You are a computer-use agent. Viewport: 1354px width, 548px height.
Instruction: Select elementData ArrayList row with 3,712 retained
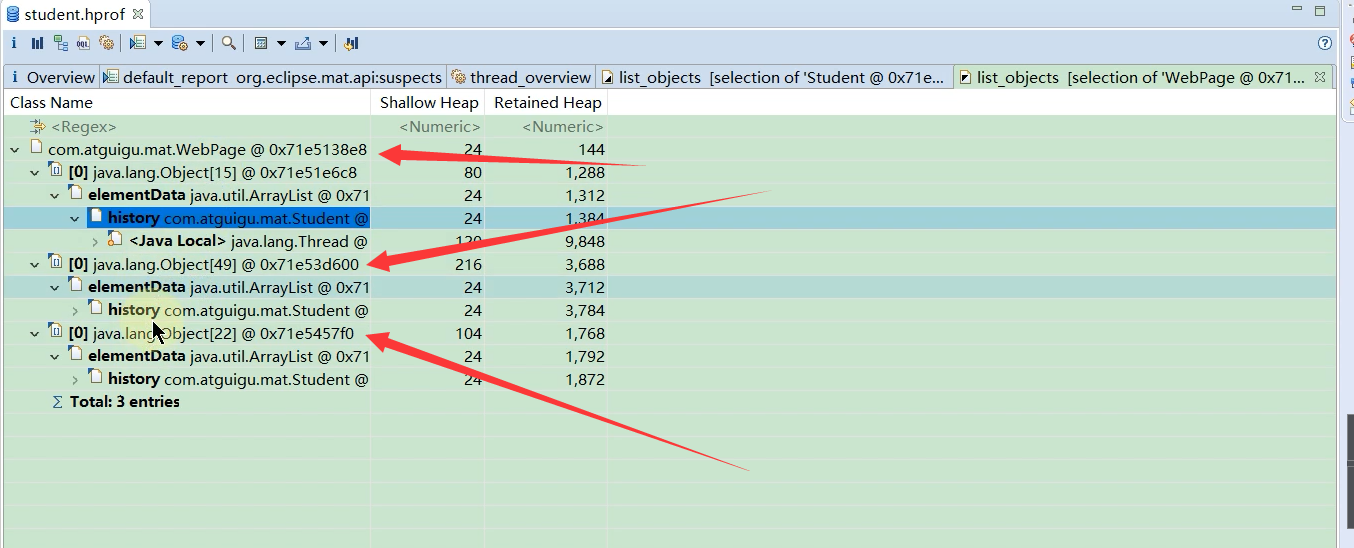pos(669,288)
